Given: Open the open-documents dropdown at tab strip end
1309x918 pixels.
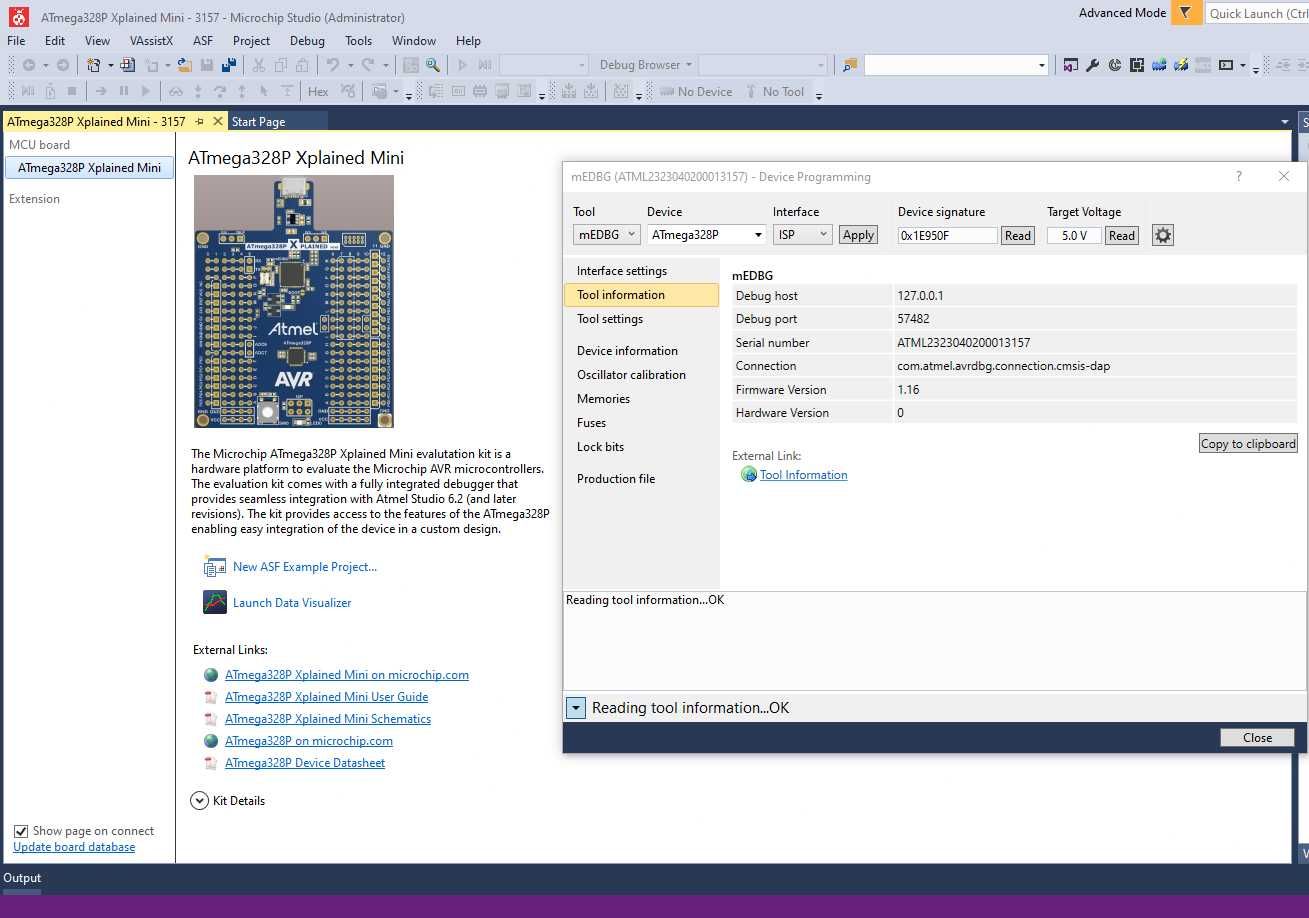Looking at the screenshot, I should point(1285,122).
